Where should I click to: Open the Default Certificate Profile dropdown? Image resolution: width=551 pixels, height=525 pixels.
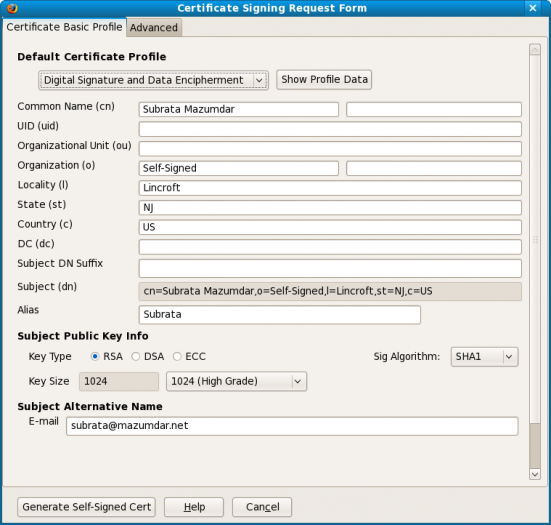[x=154, y=80]
